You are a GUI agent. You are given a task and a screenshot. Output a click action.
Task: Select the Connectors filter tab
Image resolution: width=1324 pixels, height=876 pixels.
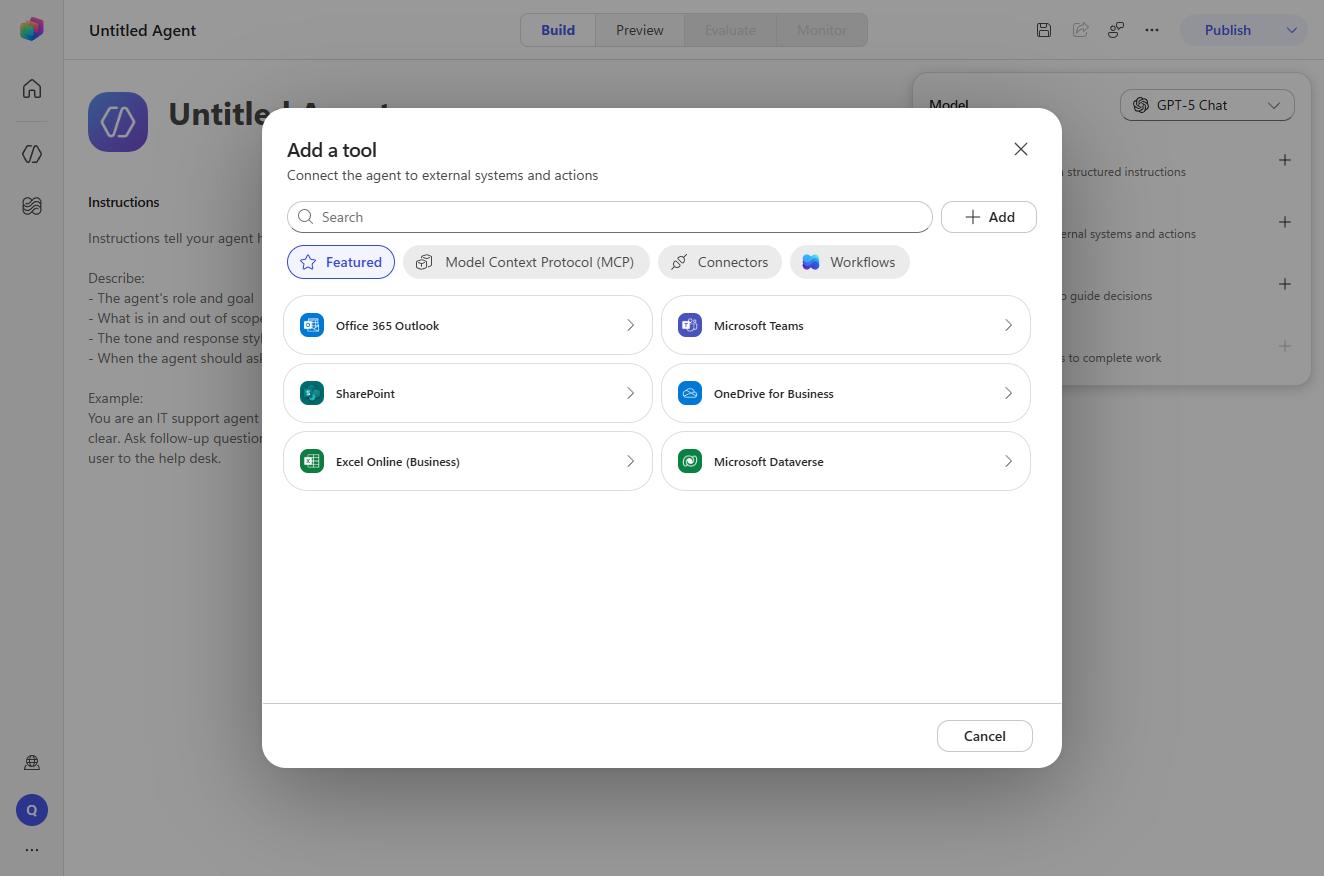[719, 262]
